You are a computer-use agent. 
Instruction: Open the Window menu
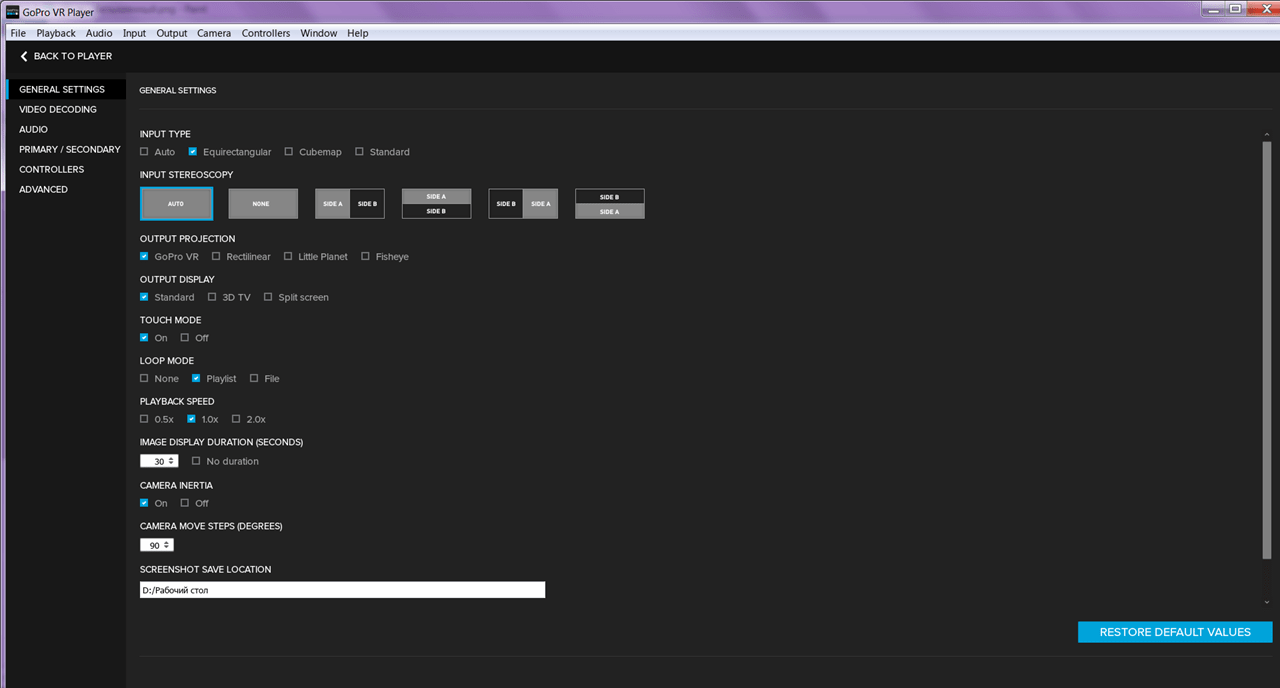pyautogui.click(x=319, y=33)
